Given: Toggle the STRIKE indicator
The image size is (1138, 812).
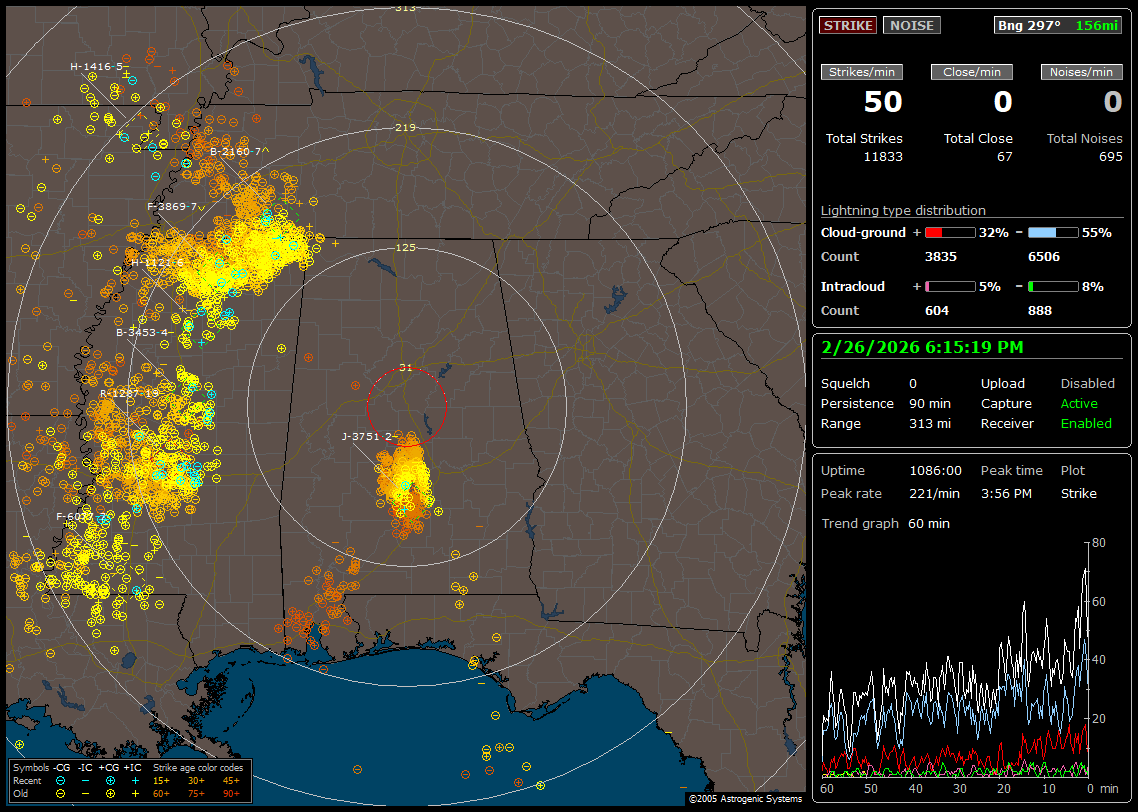Looking at the screenshot, I should point(848,25).
